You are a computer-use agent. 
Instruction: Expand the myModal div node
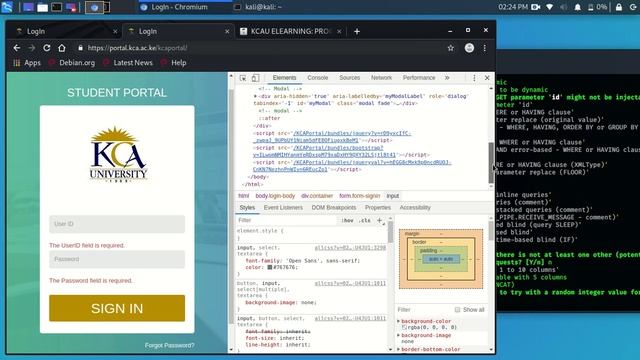pos(256,96)
